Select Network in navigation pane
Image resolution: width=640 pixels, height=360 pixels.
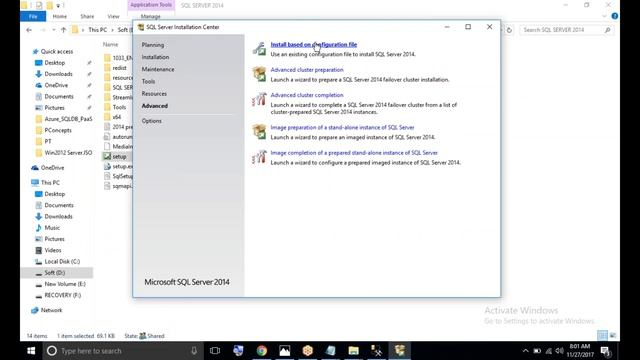(x=51, y=310)
